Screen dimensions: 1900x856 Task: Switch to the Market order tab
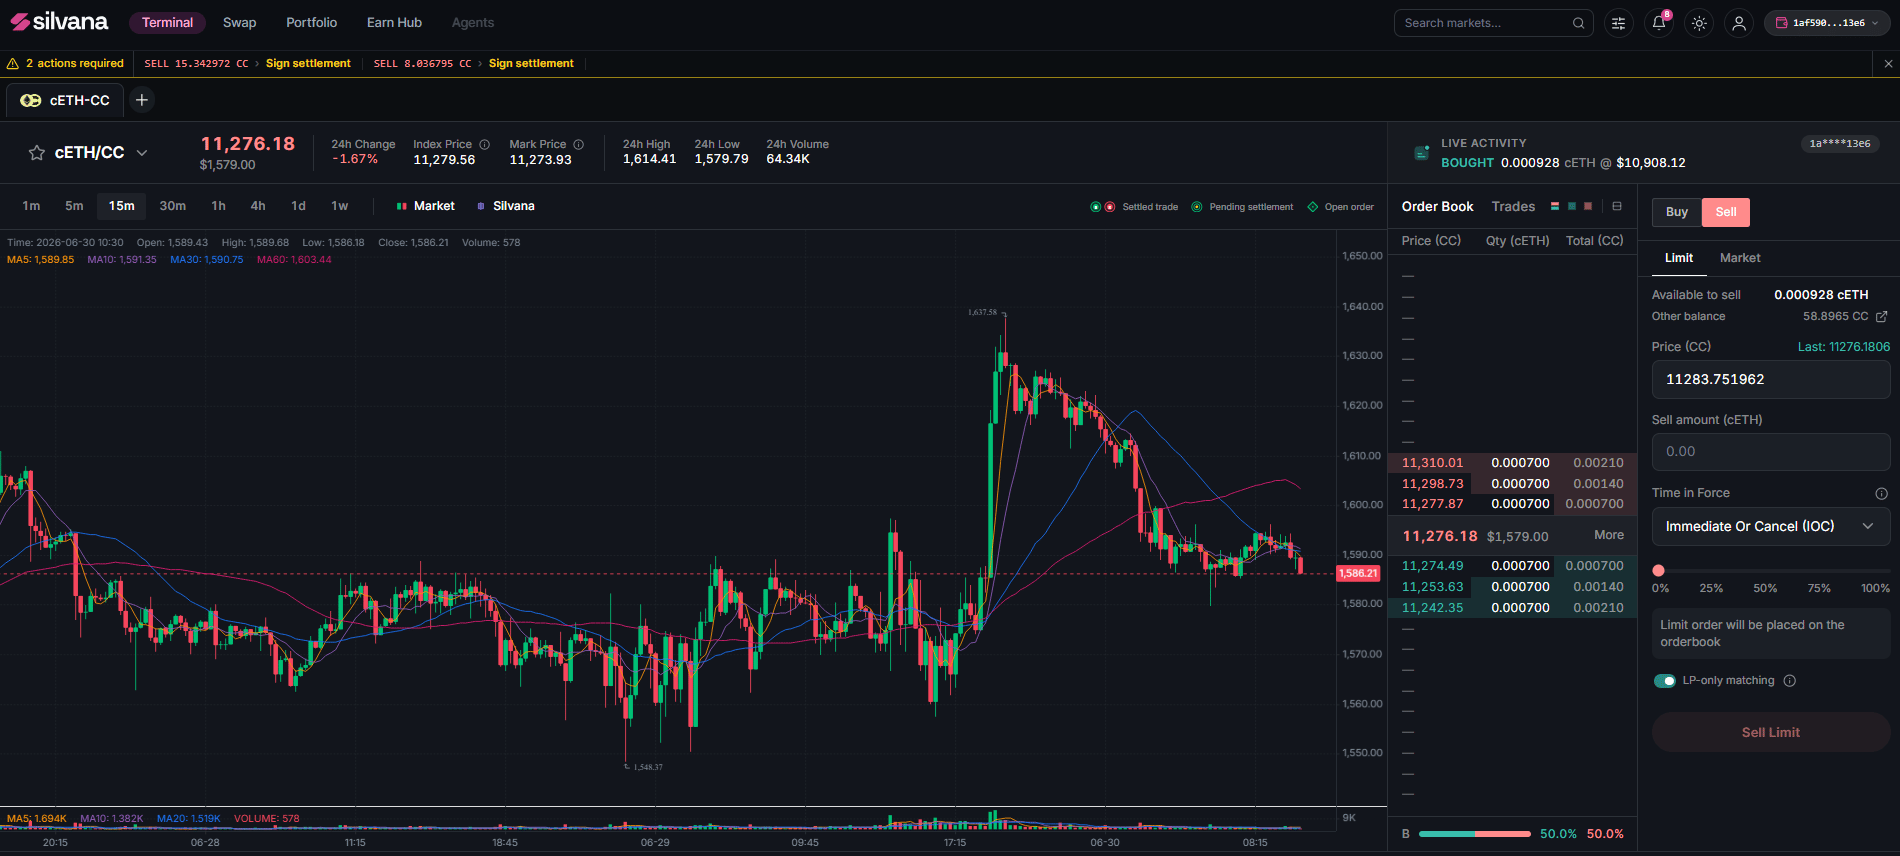click(x=1740, y=258)
